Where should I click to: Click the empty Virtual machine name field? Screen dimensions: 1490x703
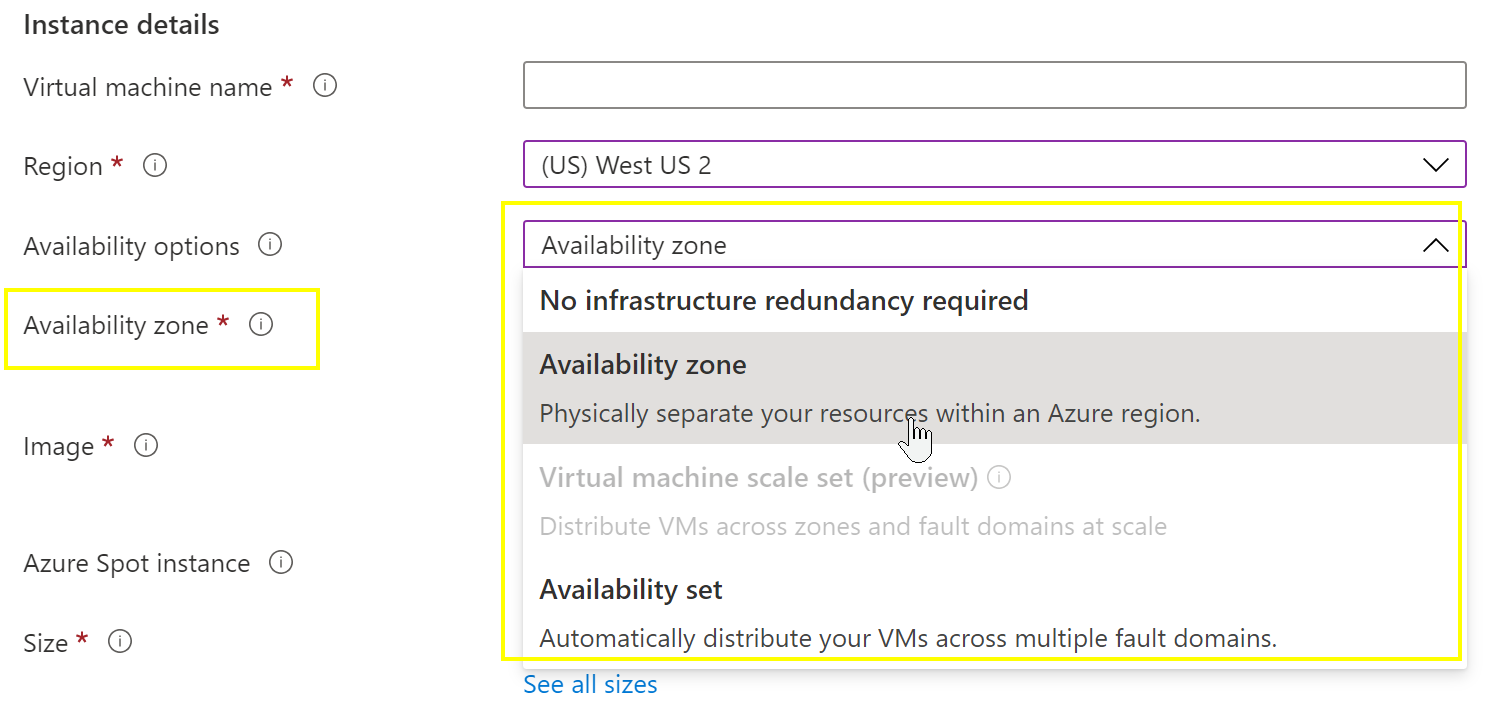[x=994, y=85]
